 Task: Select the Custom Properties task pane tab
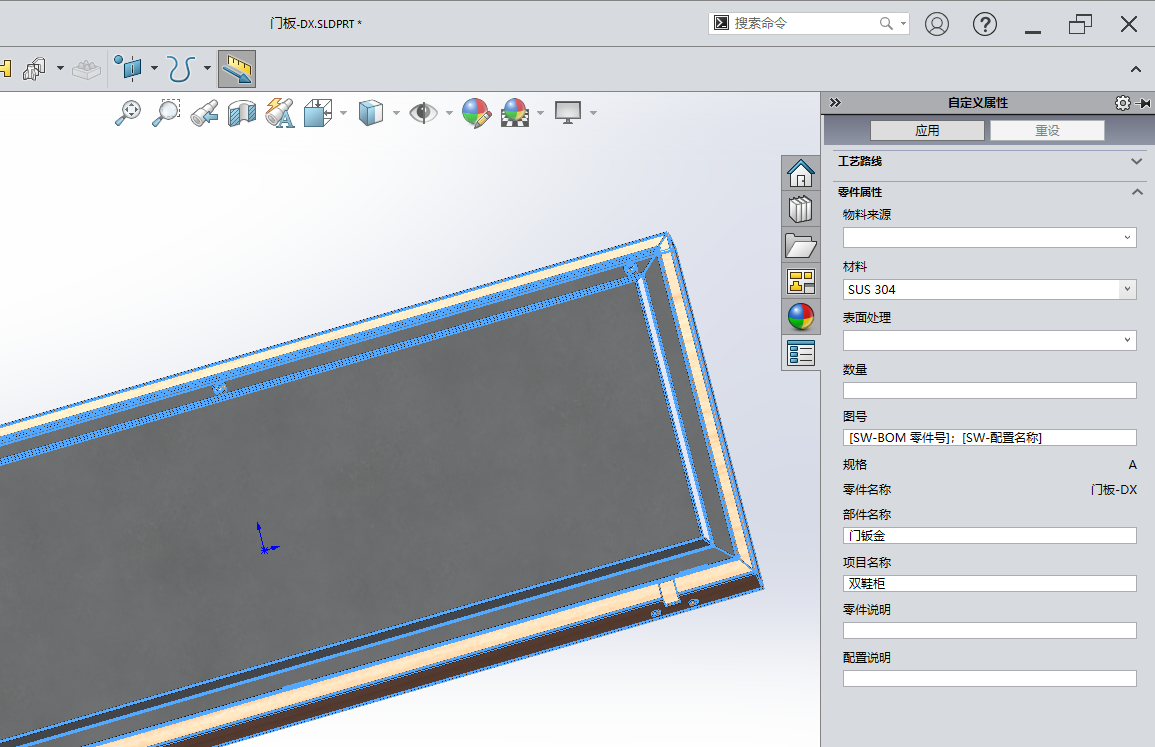coord(801,353)
